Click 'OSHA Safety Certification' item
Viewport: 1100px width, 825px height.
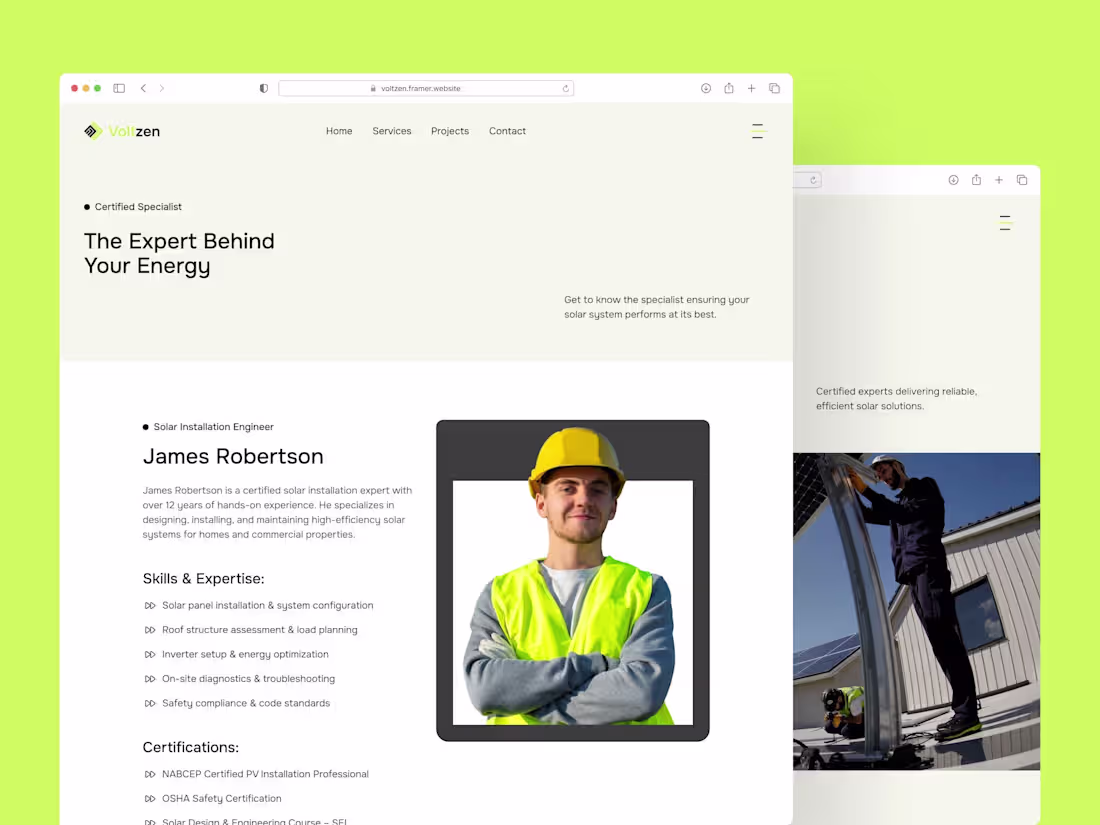coord(222,798)
